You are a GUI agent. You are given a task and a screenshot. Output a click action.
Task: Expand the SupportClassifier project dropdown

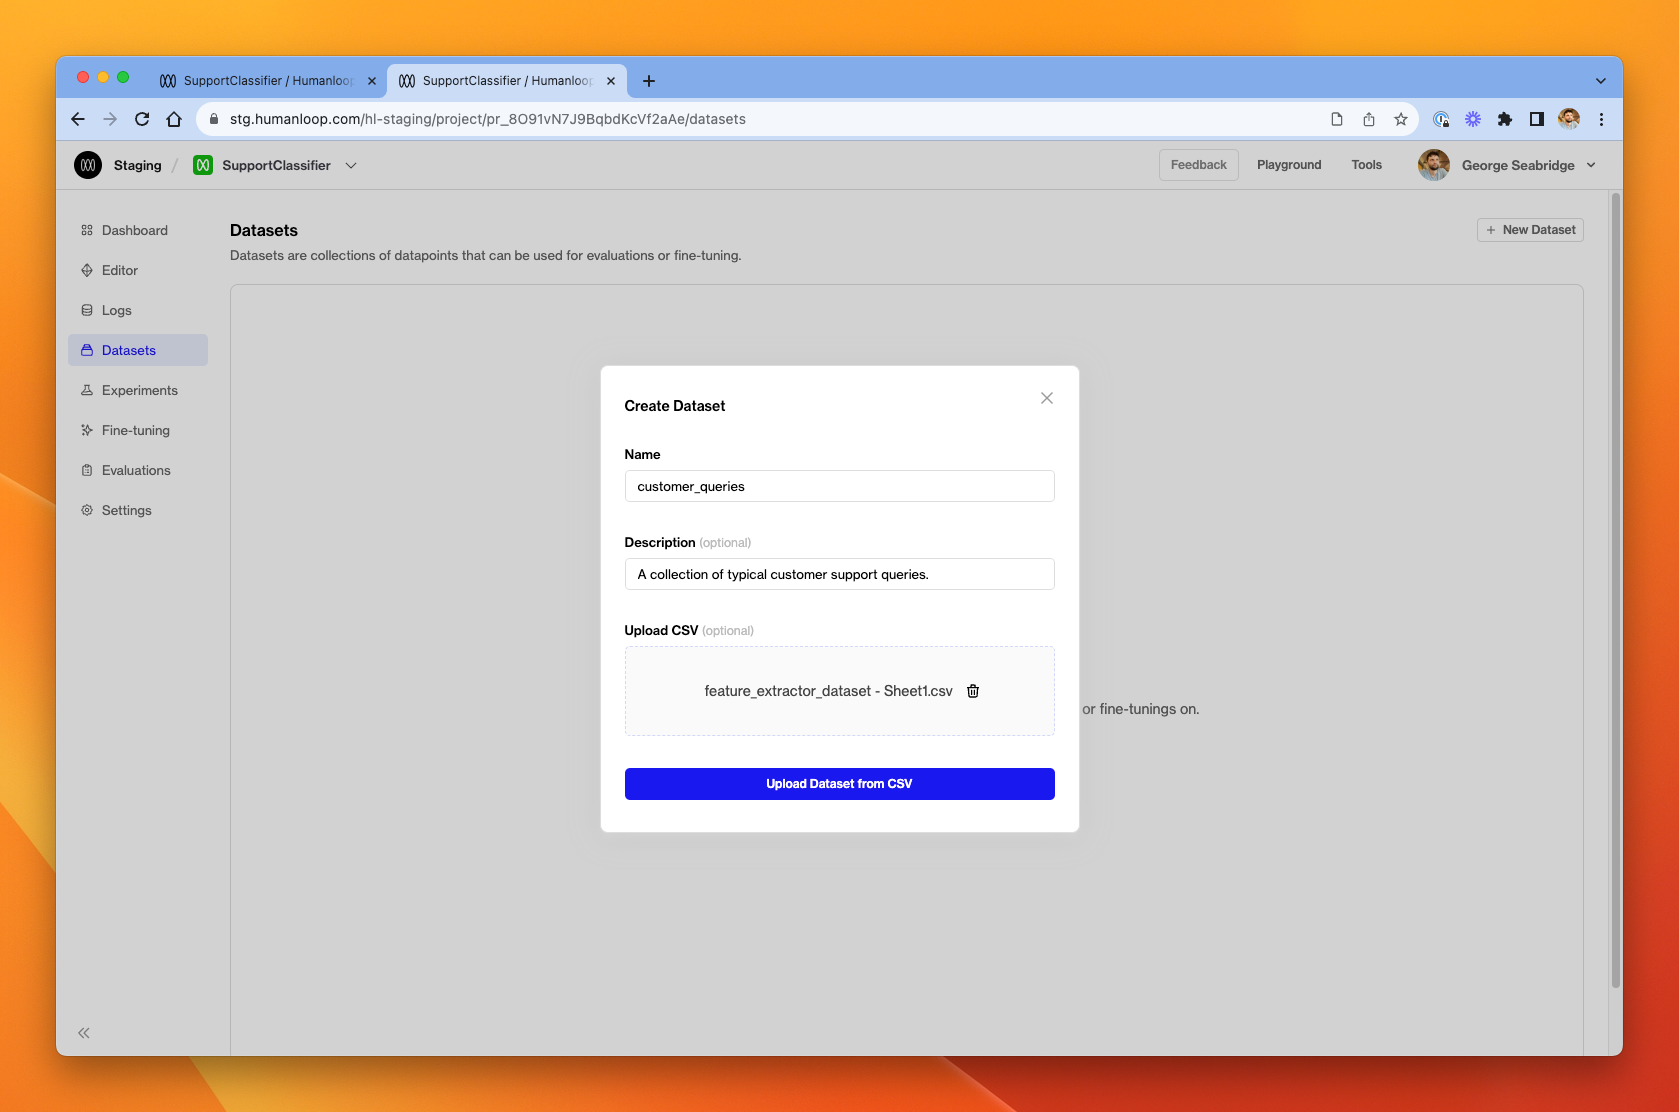(x=351, y=165)
